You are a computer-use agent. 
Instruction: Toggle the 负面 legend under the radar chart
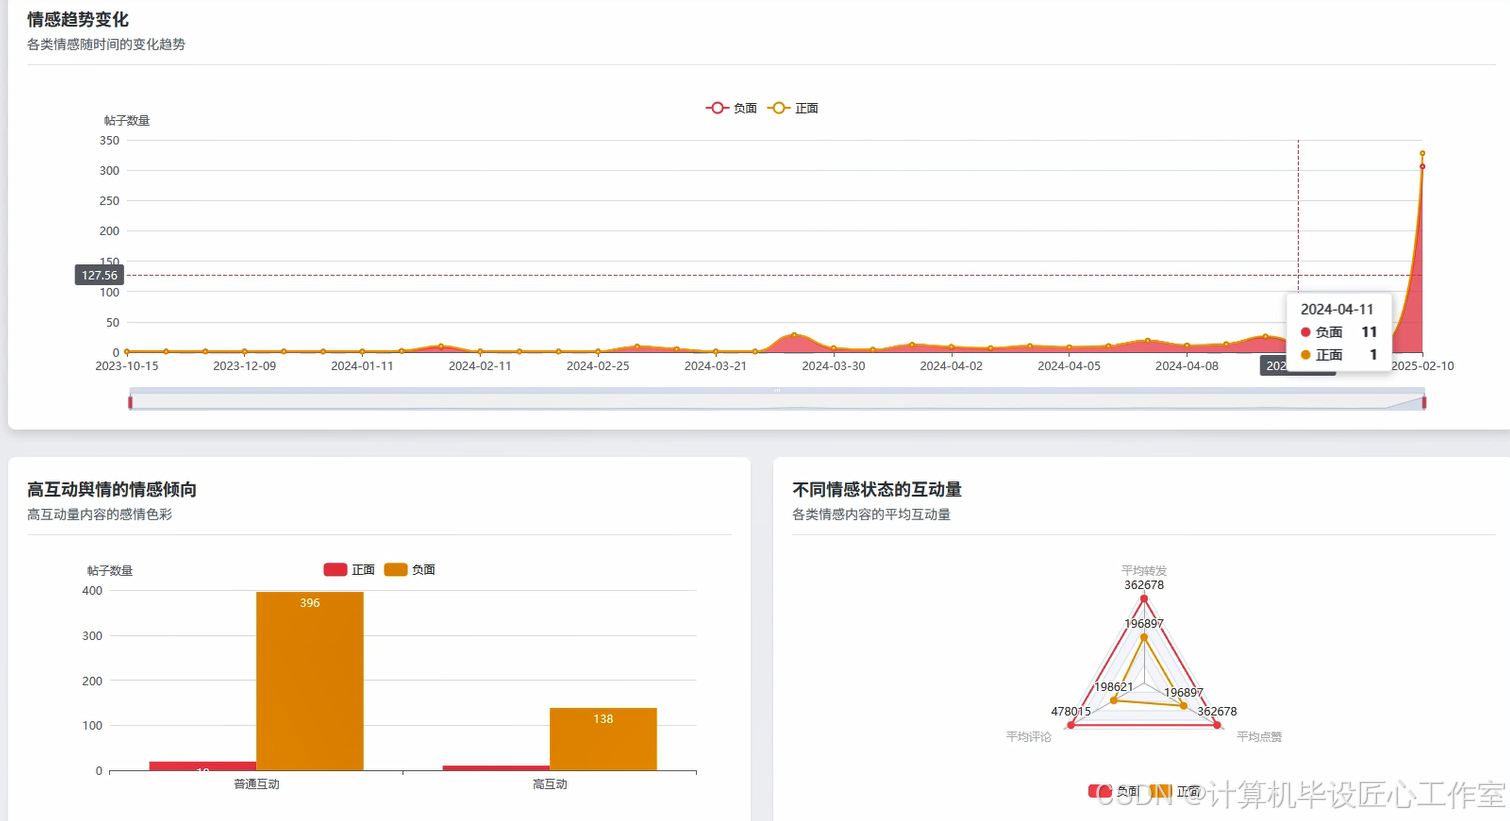pyautogui.click(x=1113, y=791)
